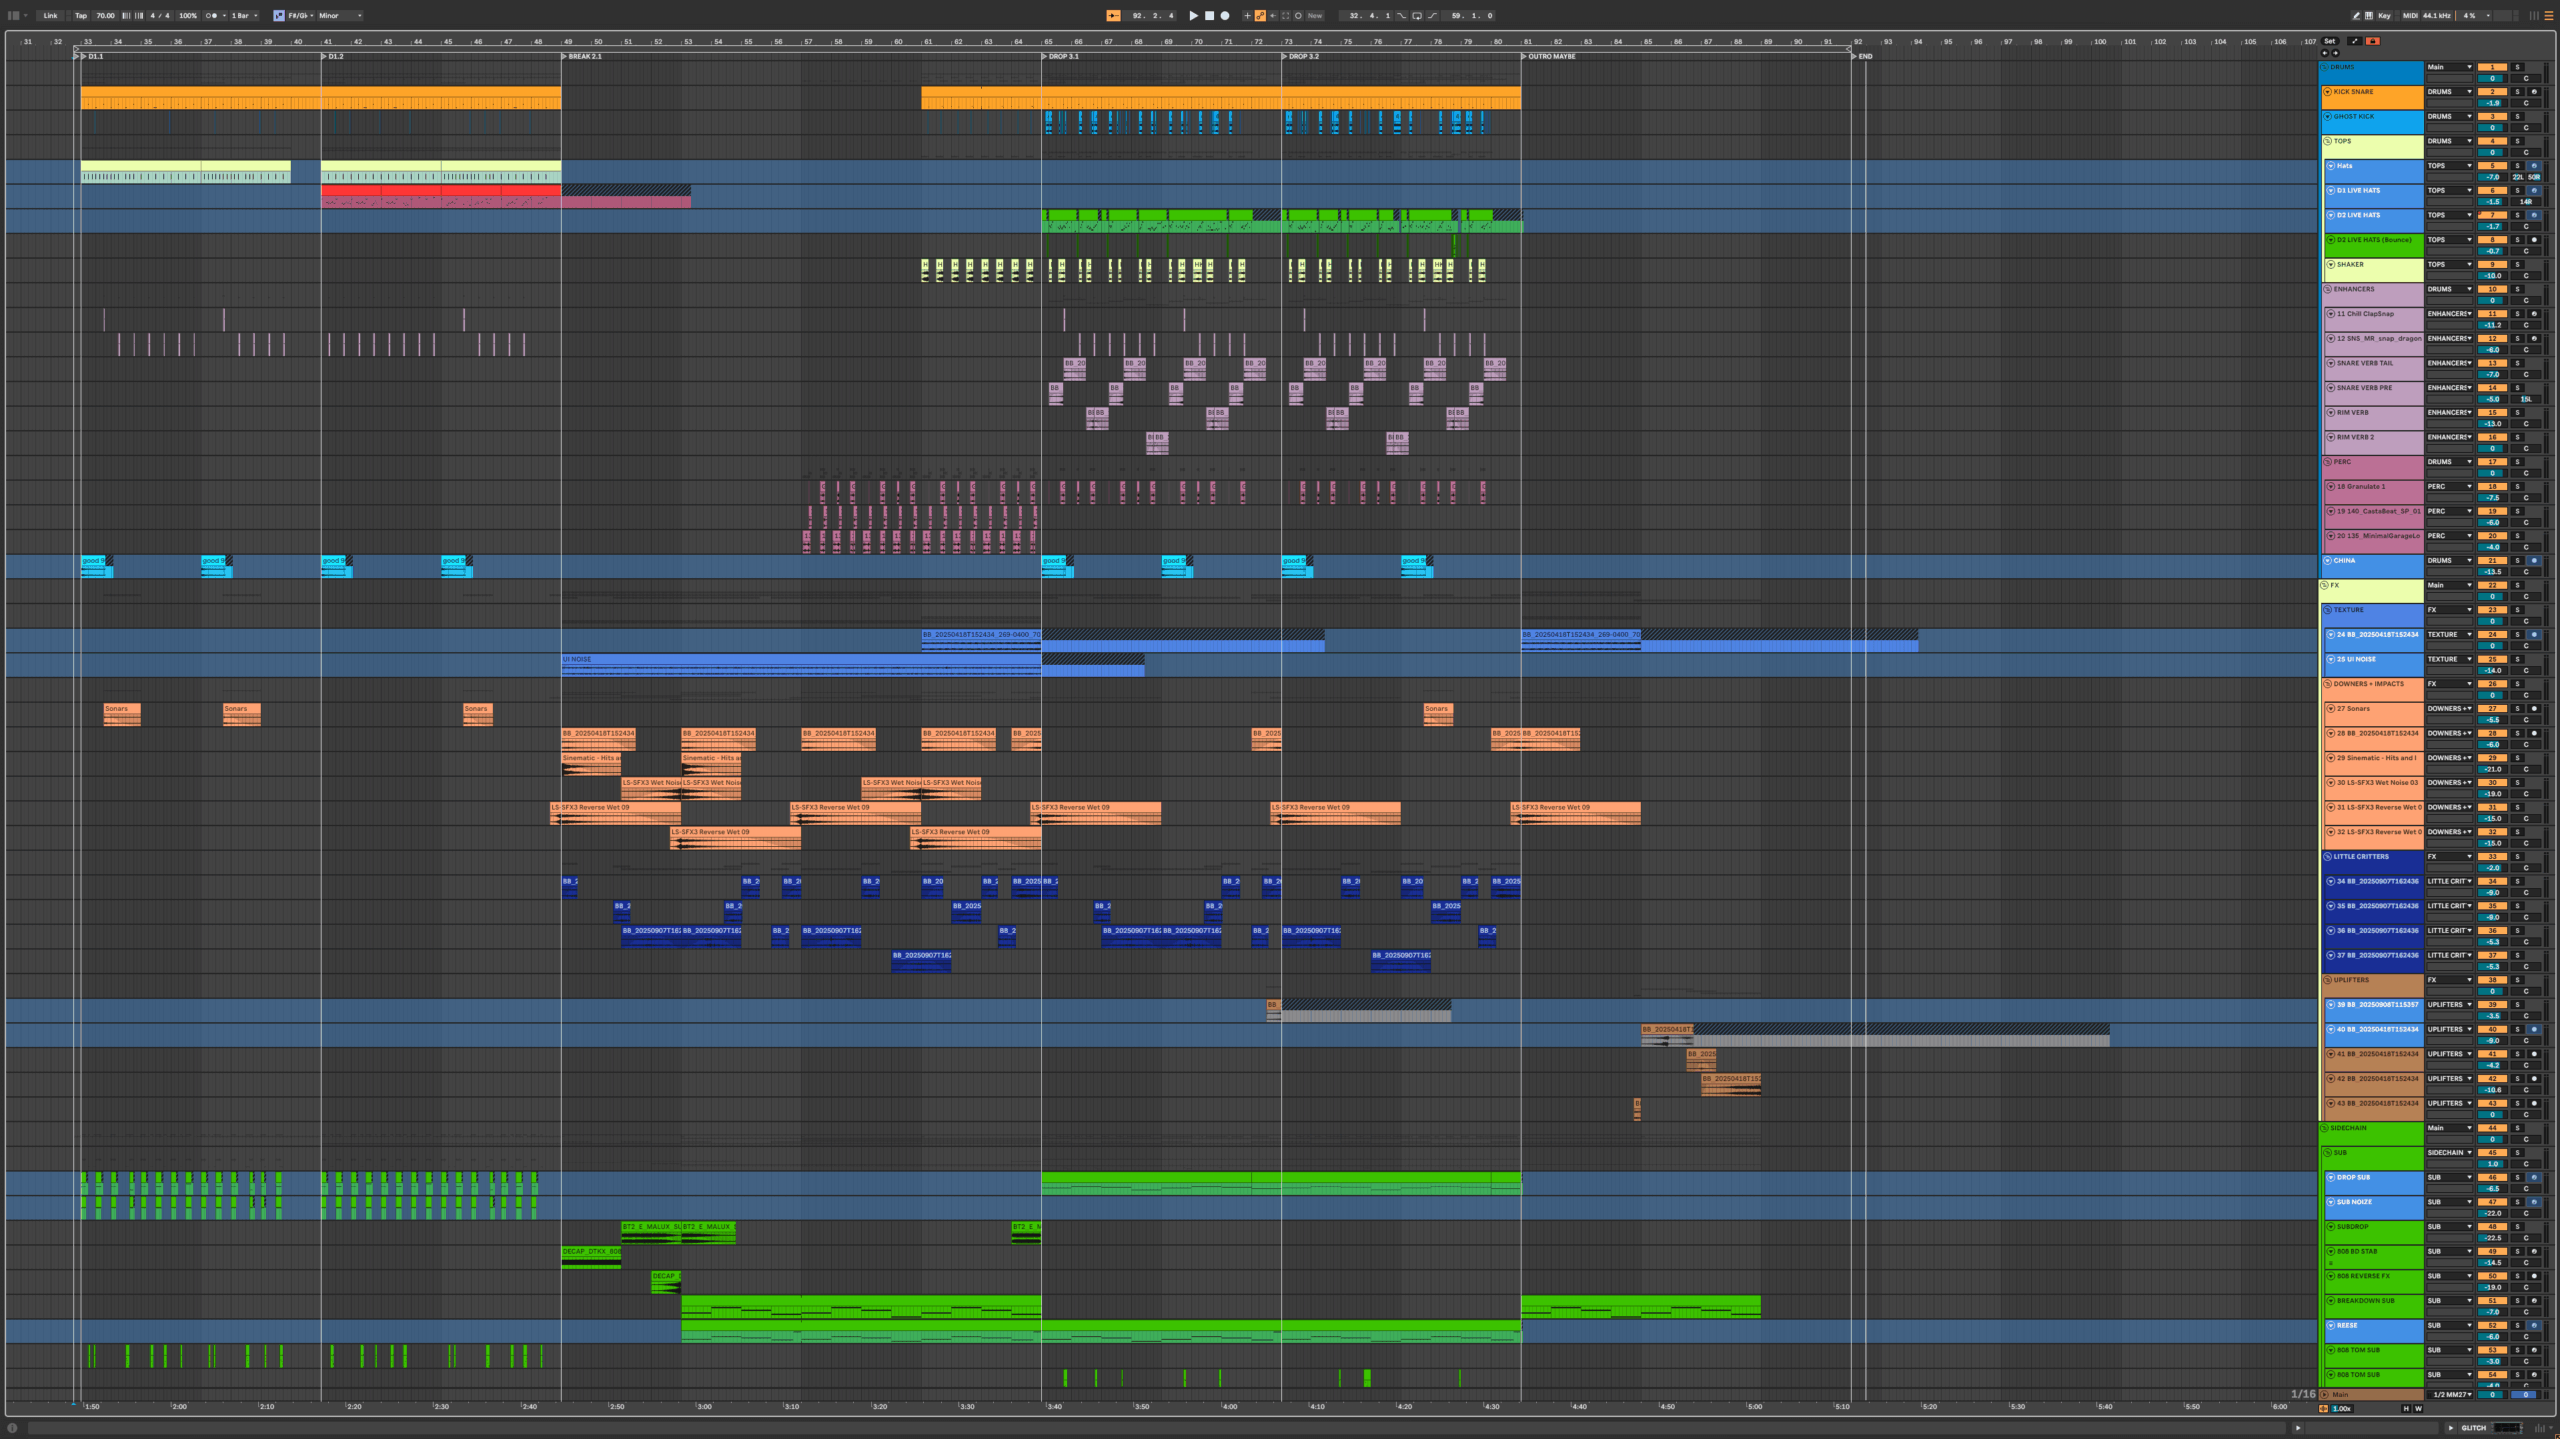Toggle track activator number 5 on Hats
This screenshot has height=1439, width=2560.
(2492, 166)
